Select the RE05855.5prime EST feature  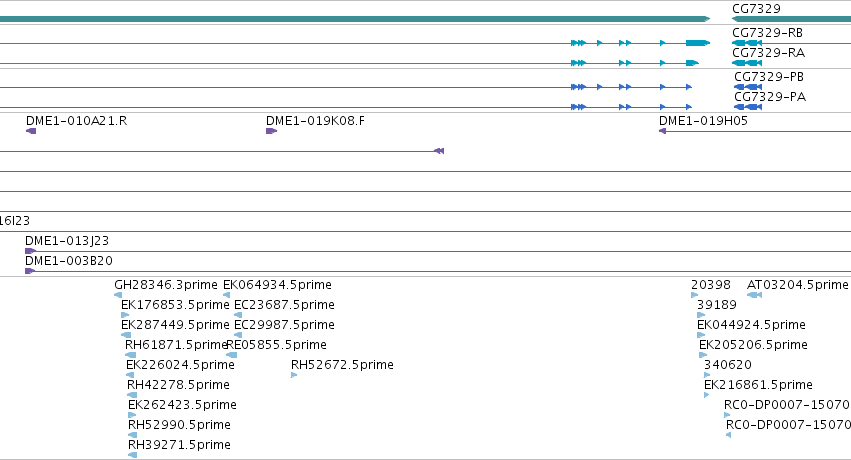[232, 355]
